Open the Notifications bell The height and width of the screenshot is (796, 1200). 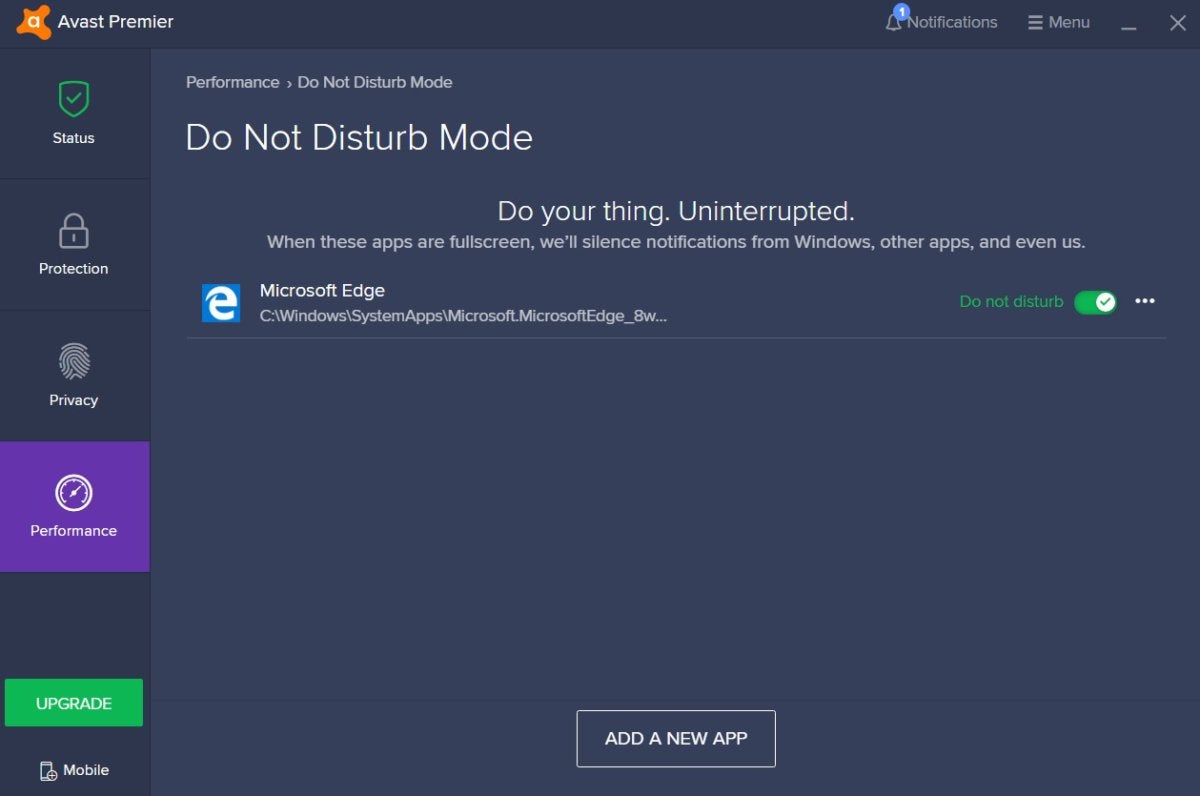point(941,22)
